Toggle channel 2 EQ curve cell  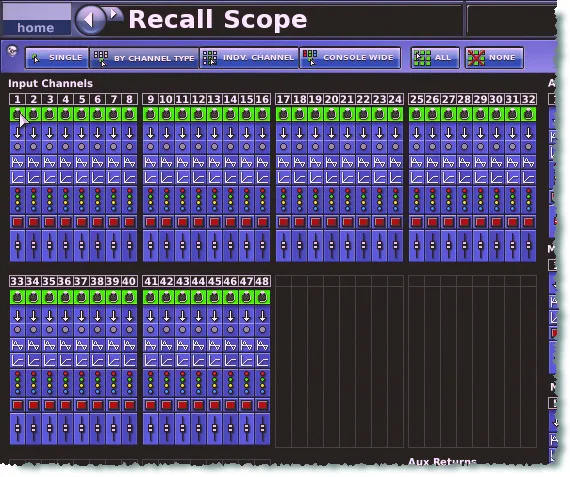(33, 162)
